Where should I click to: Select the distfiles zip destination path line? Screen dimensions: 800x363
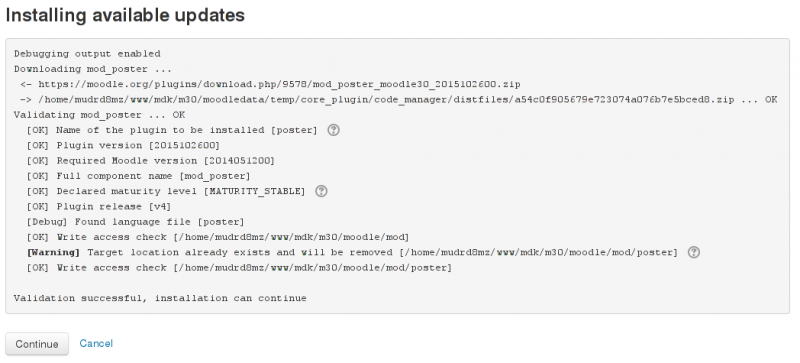pos(398,100)
